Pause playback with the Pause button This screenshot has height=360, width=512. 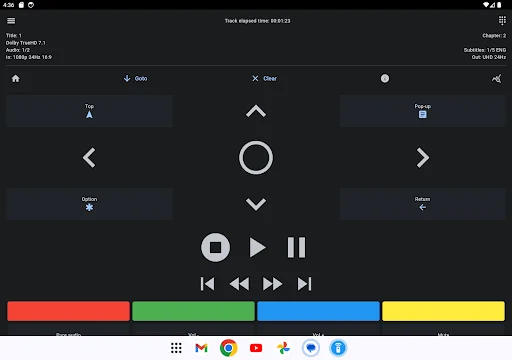click(296, 247)
